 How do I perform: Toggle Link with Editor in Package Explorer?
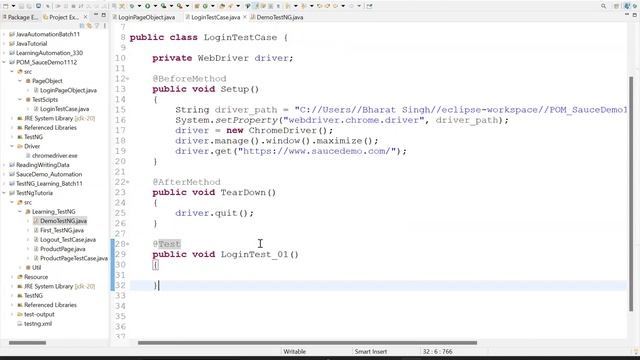pyautogui.click(x=89, y=26)
